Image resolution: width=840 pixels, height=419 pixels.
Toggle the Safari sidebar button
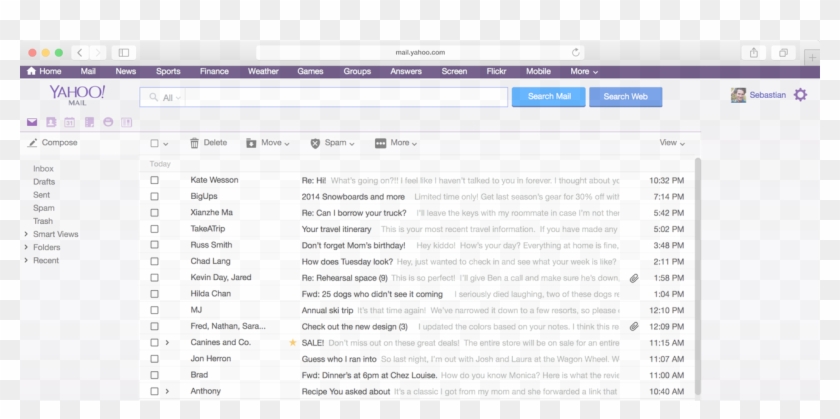pyautogui.click(x=124, y=53)
